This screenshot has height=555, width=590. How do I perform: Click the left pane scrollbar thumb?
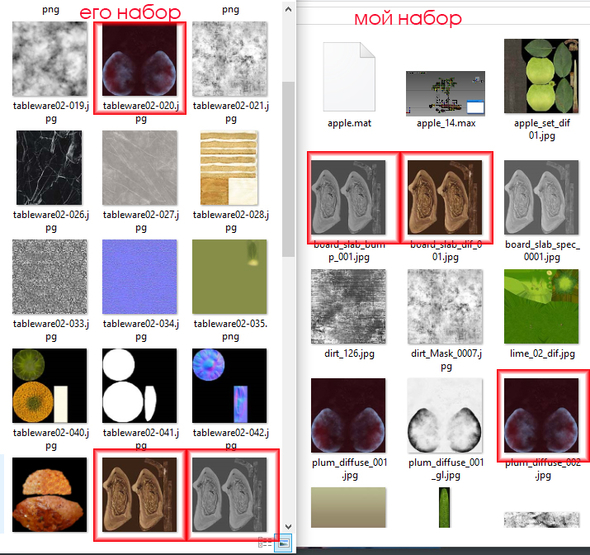coord(288,169)
